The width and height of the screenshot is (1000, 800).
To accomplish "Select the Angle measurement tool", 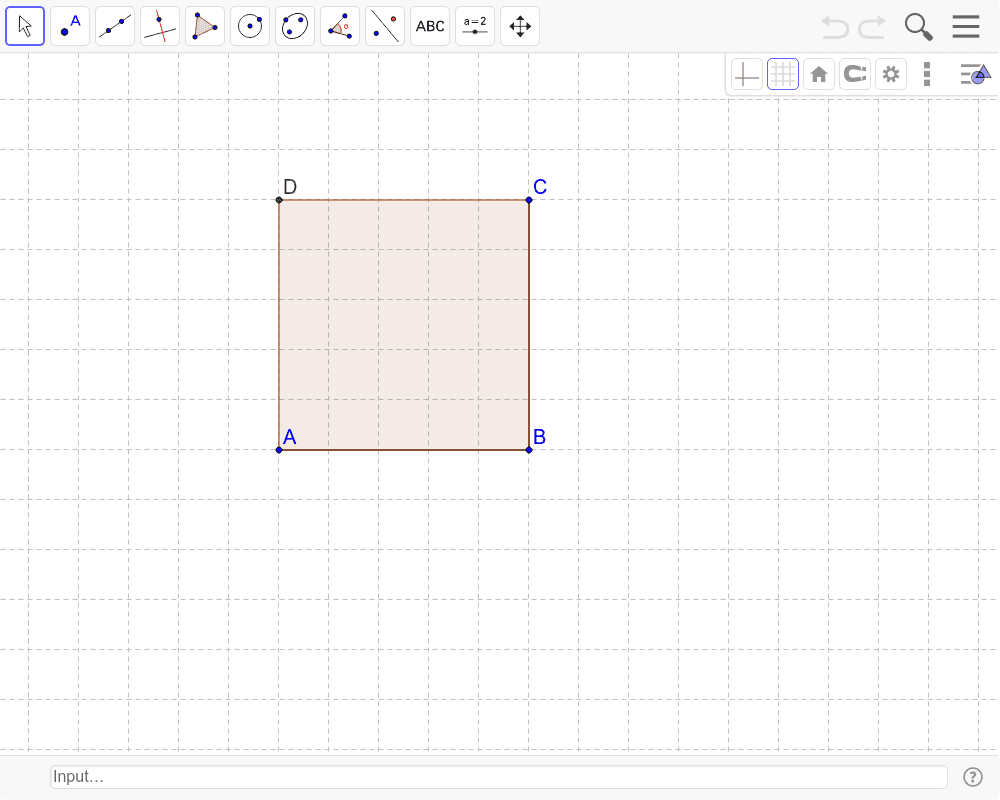I will (340, 26).
